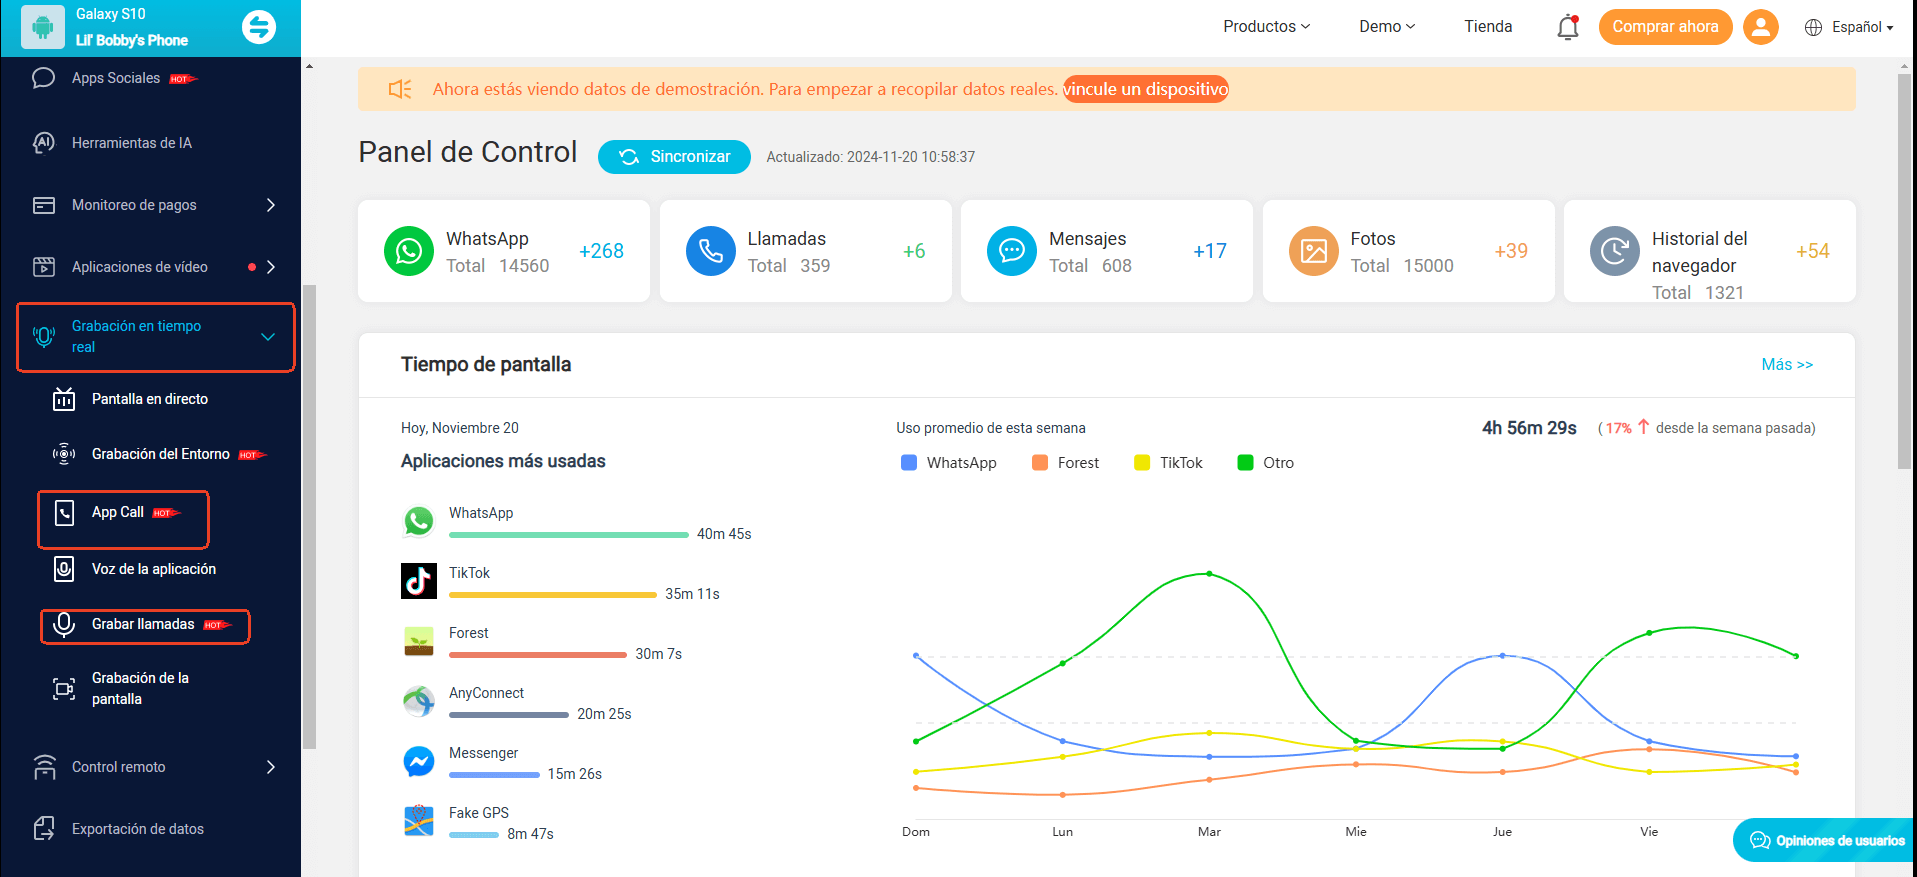Click the App Call phone icon
Viewport: 1917px width, 877px height.
pos(64,513)
